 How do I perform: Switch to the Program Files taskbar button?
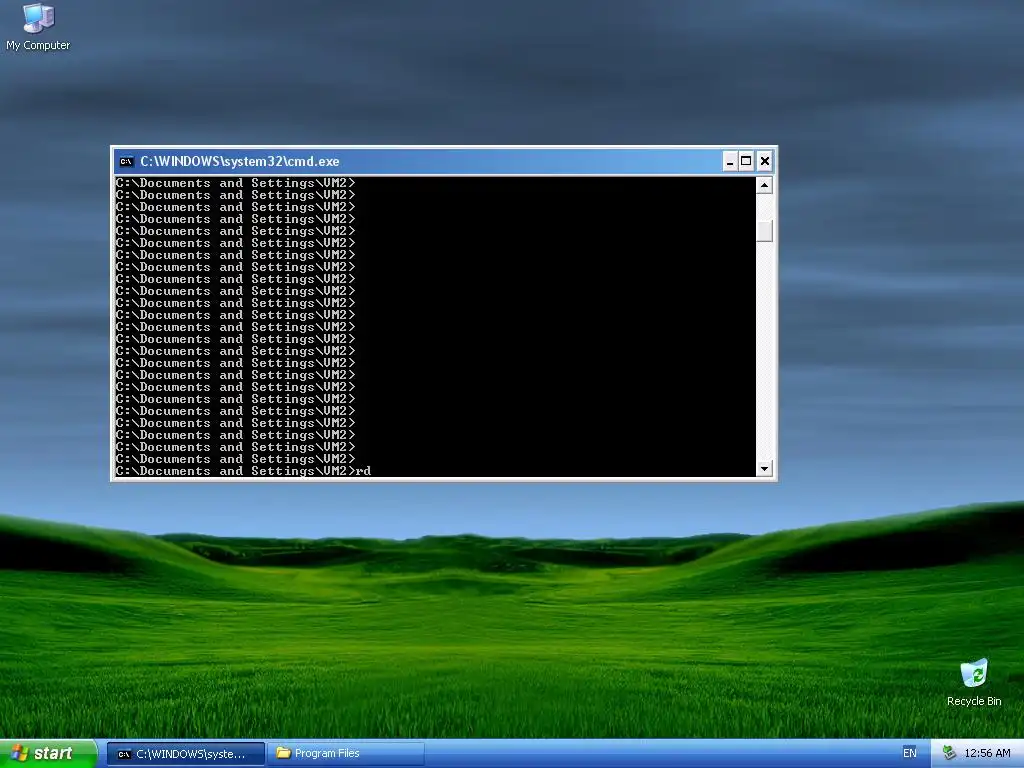click(345, 754)
